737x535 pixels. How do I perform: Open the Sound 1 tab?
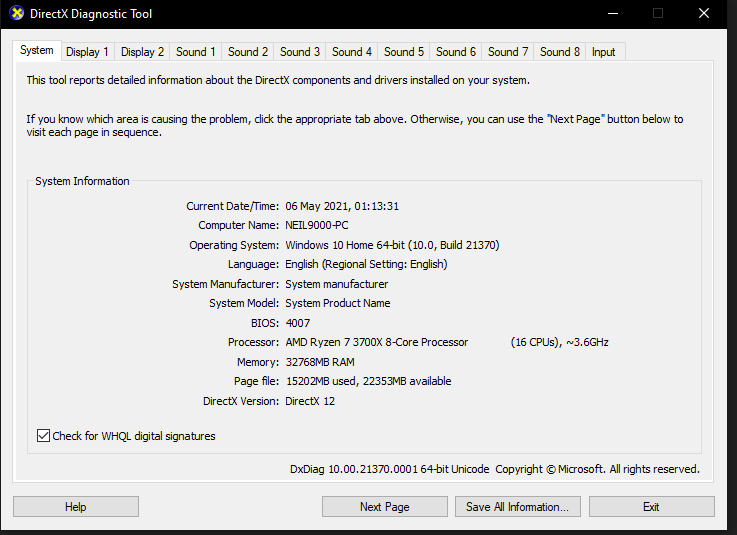tap(196, 52)
